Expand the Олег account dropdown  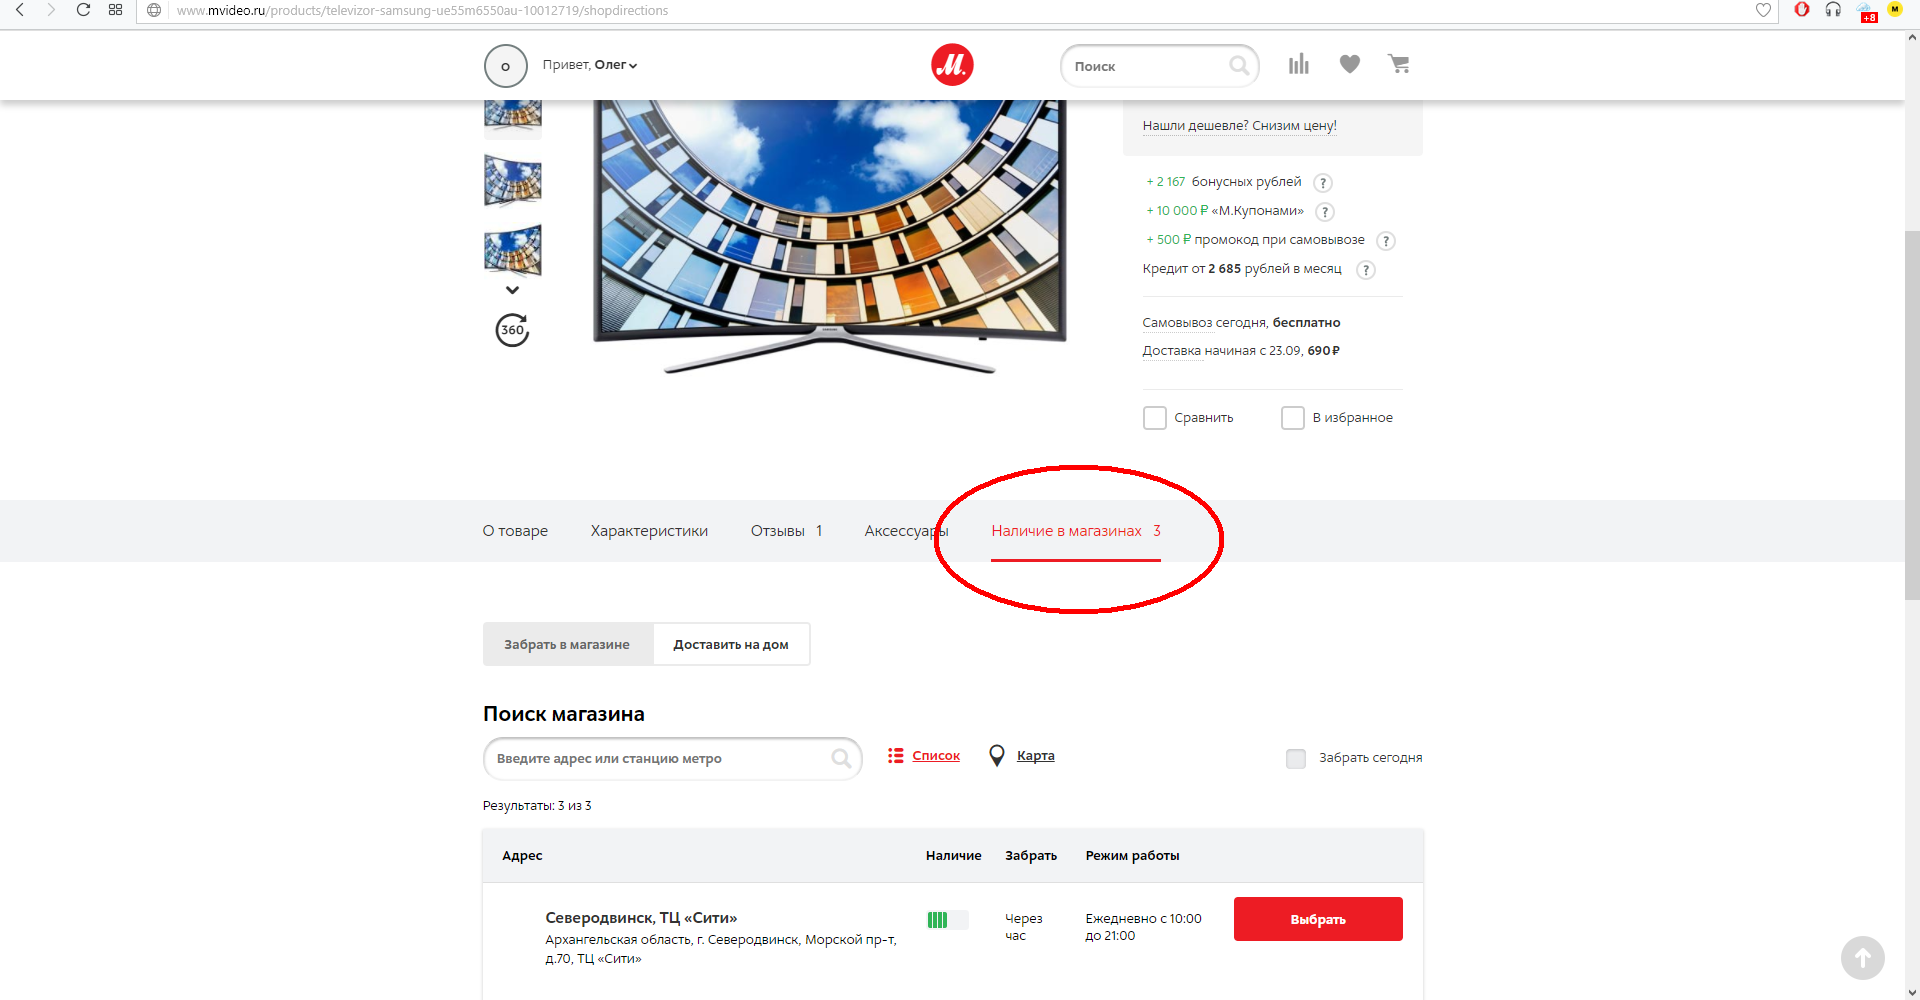(616, 65)
